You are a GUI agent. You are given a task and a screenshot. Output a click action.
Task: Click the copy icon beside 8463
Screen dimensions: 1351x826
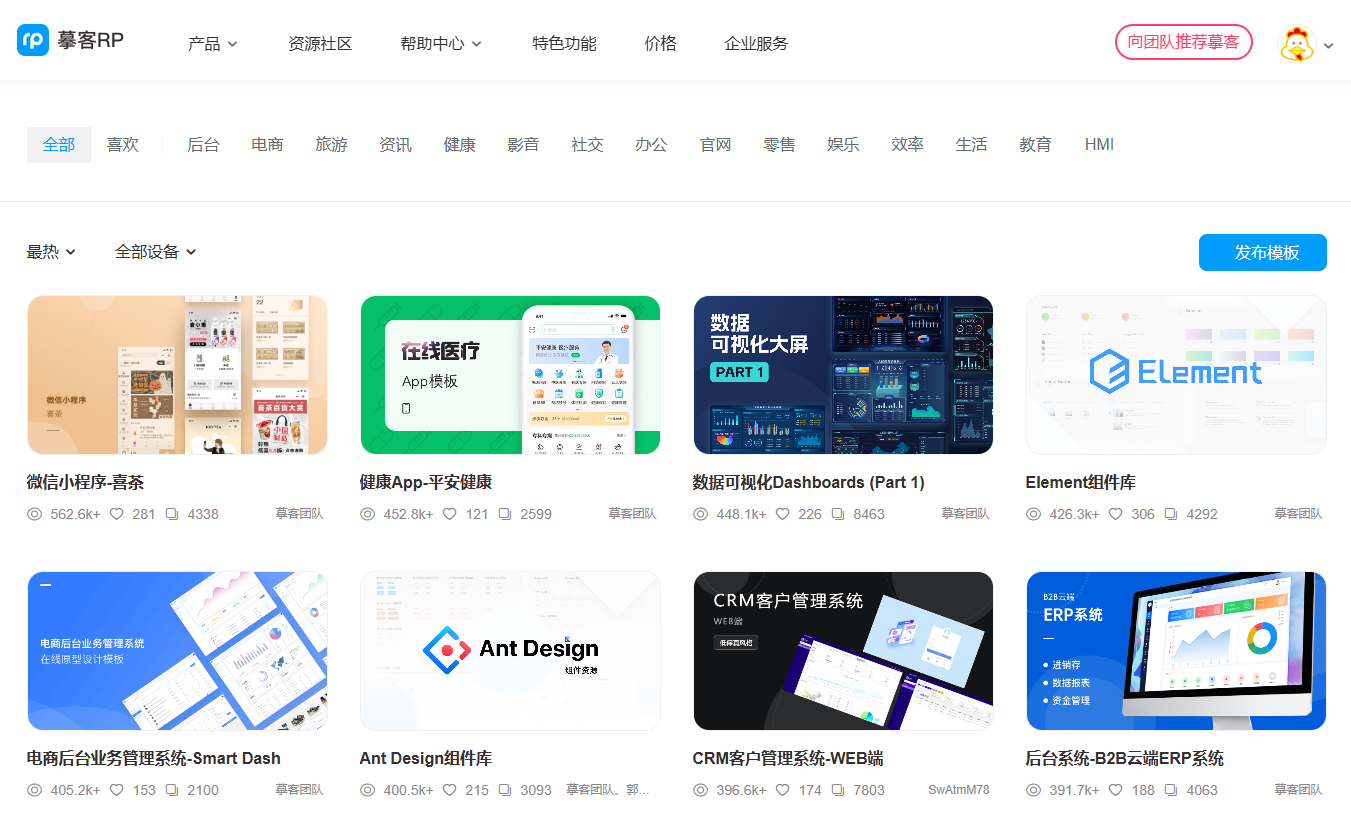838,514
